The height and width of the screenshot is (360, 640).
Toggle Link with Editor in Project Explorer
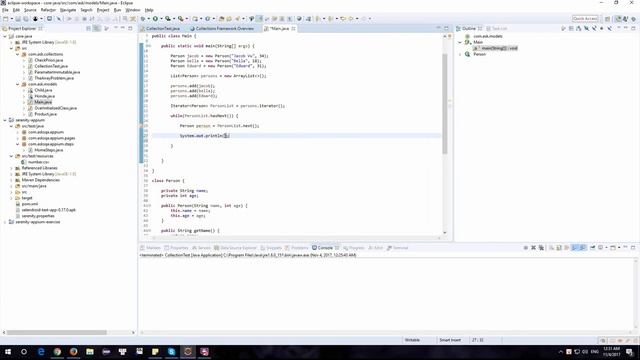pyautogui.click(x=96, y=29)
